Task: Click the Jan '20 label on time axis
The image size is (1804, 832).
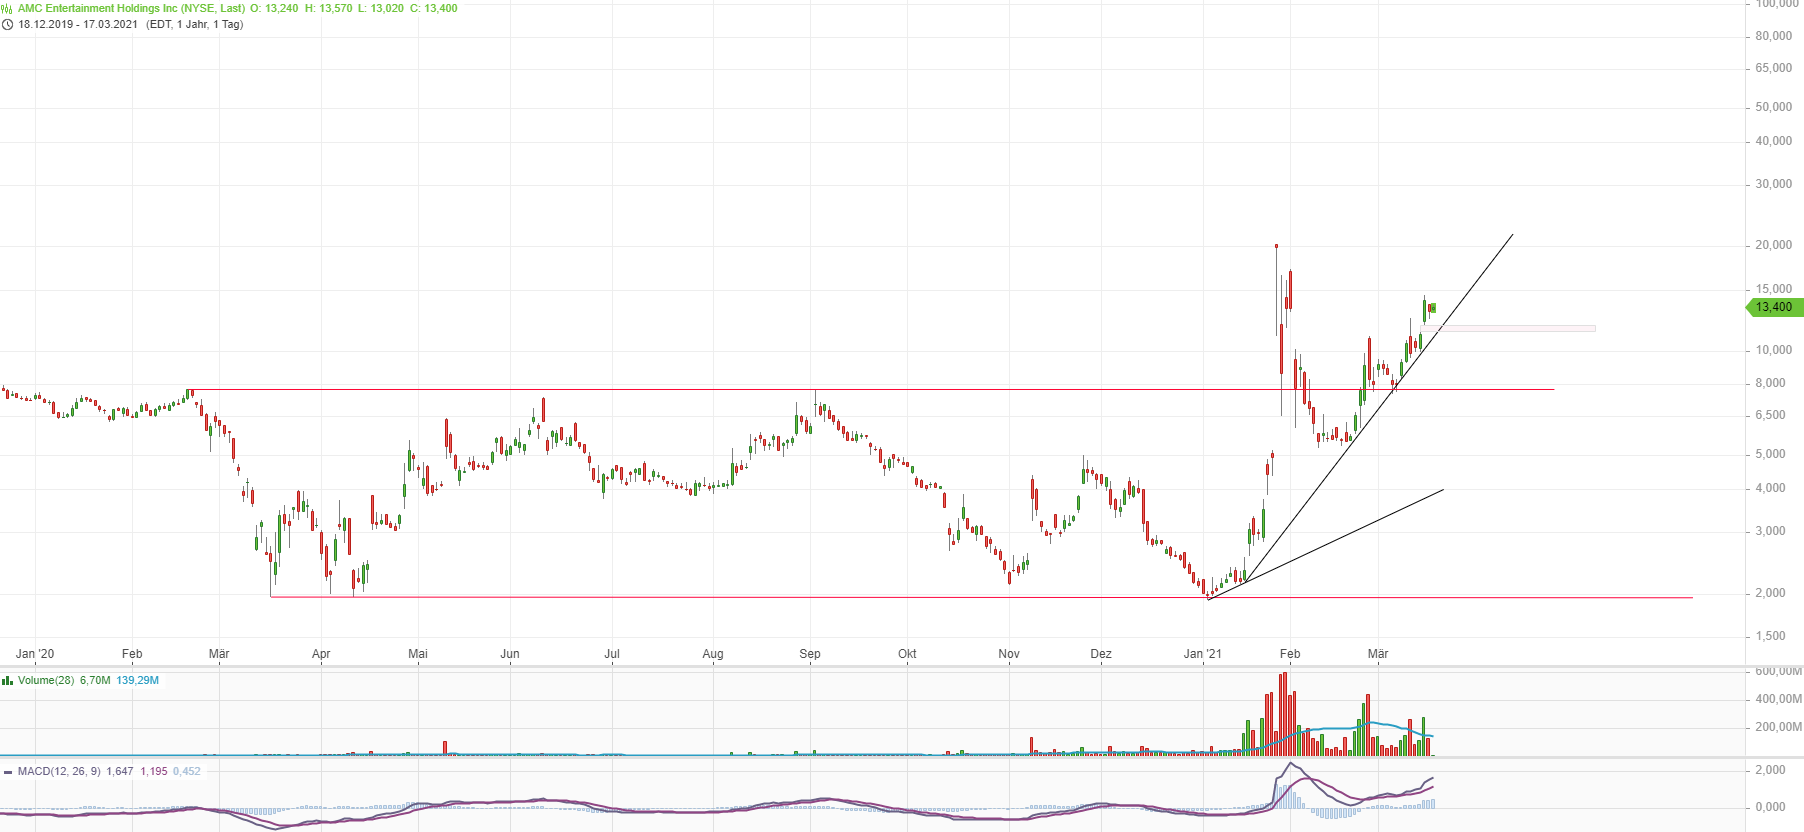Action: [35, 654]
